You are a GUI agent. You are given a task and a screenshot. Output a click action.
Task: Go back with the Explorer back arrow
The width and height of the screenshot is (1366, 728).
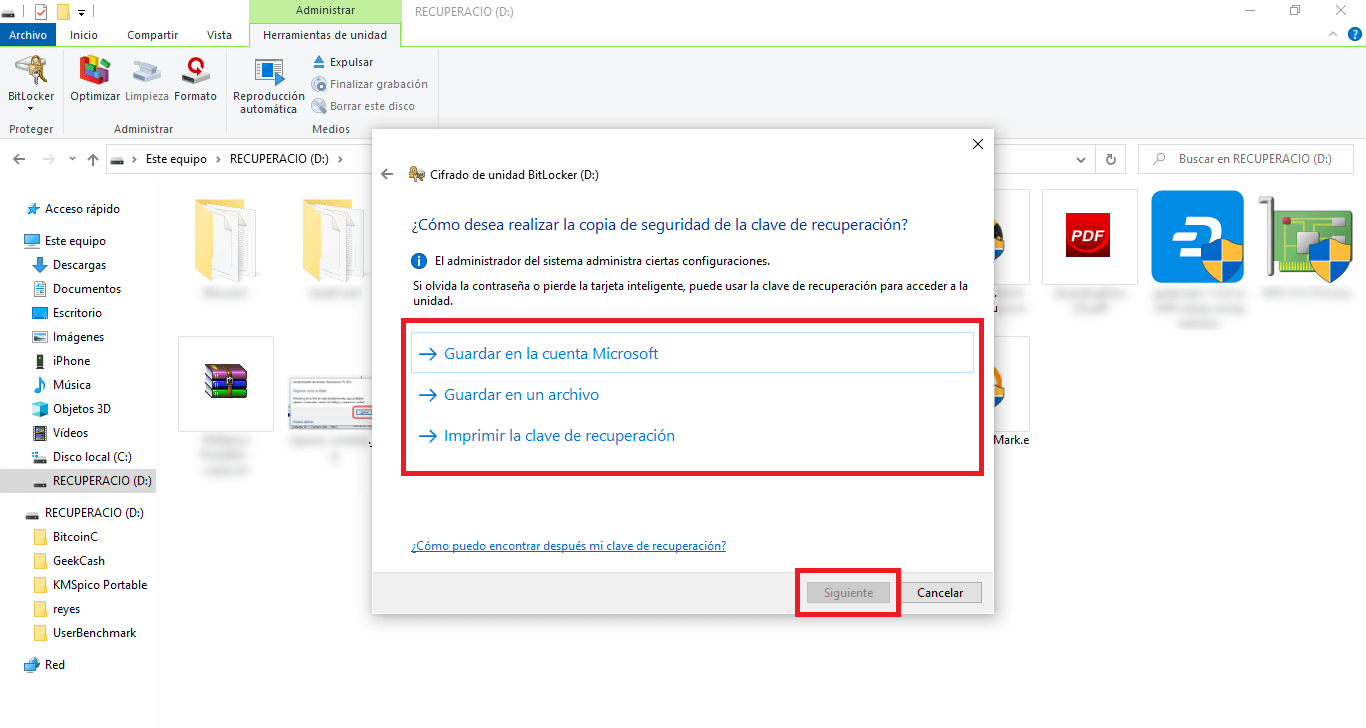pyautogui.click(x=19, y=159)
